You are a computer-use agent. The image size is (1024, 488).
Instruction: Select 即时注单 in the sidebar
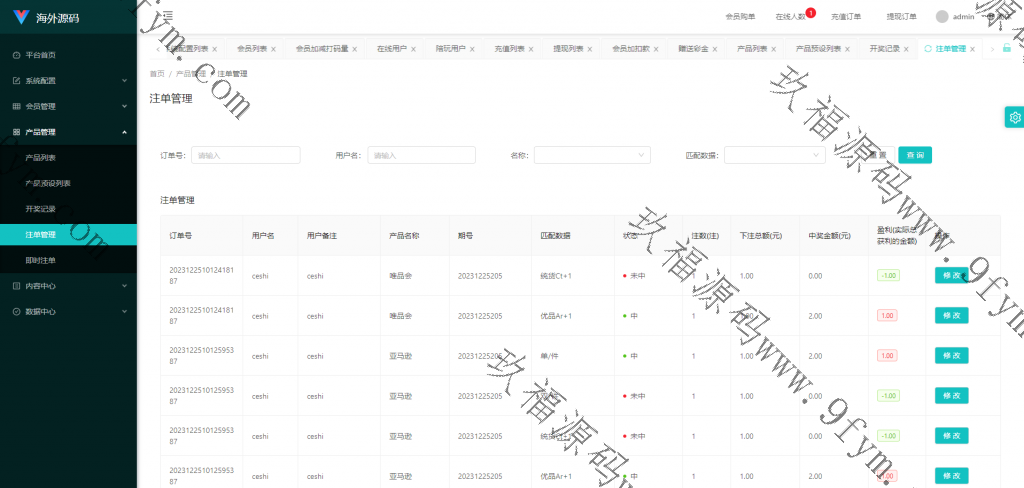(41, 260)
